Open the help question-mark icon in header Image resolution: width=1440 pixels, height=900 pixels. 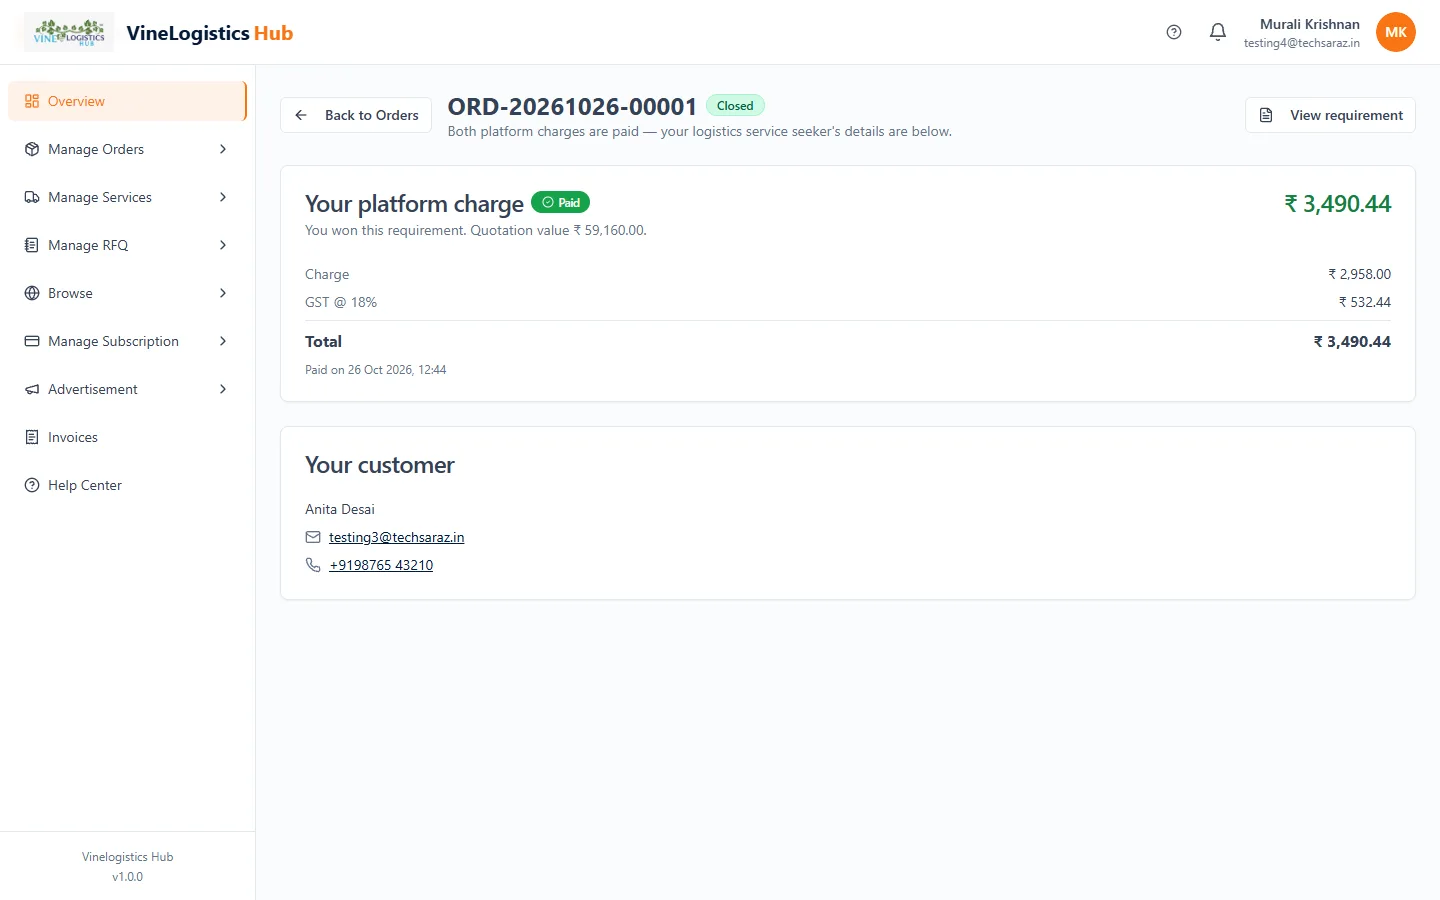coord(1174,32)
